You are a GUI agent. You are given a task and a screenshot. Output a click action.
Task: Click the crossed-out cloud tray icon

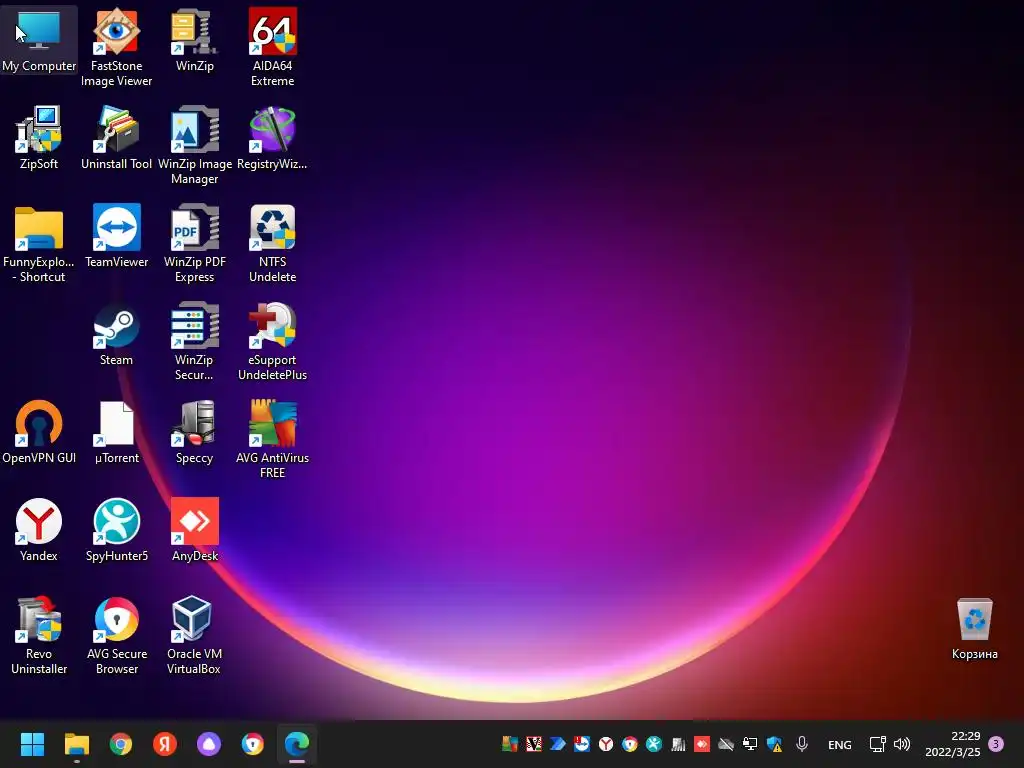tap(726, 744)
